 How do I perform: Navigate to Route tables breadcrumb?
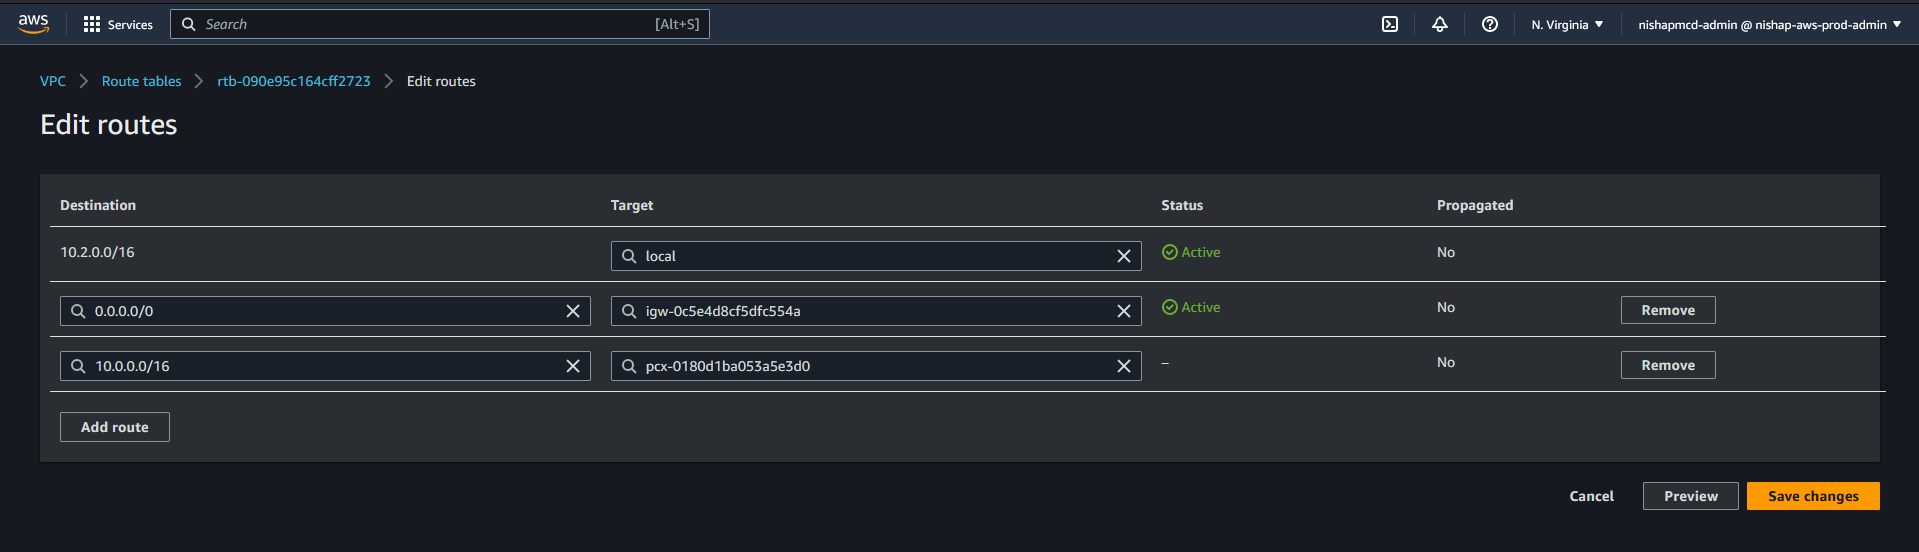pos(141,81)
